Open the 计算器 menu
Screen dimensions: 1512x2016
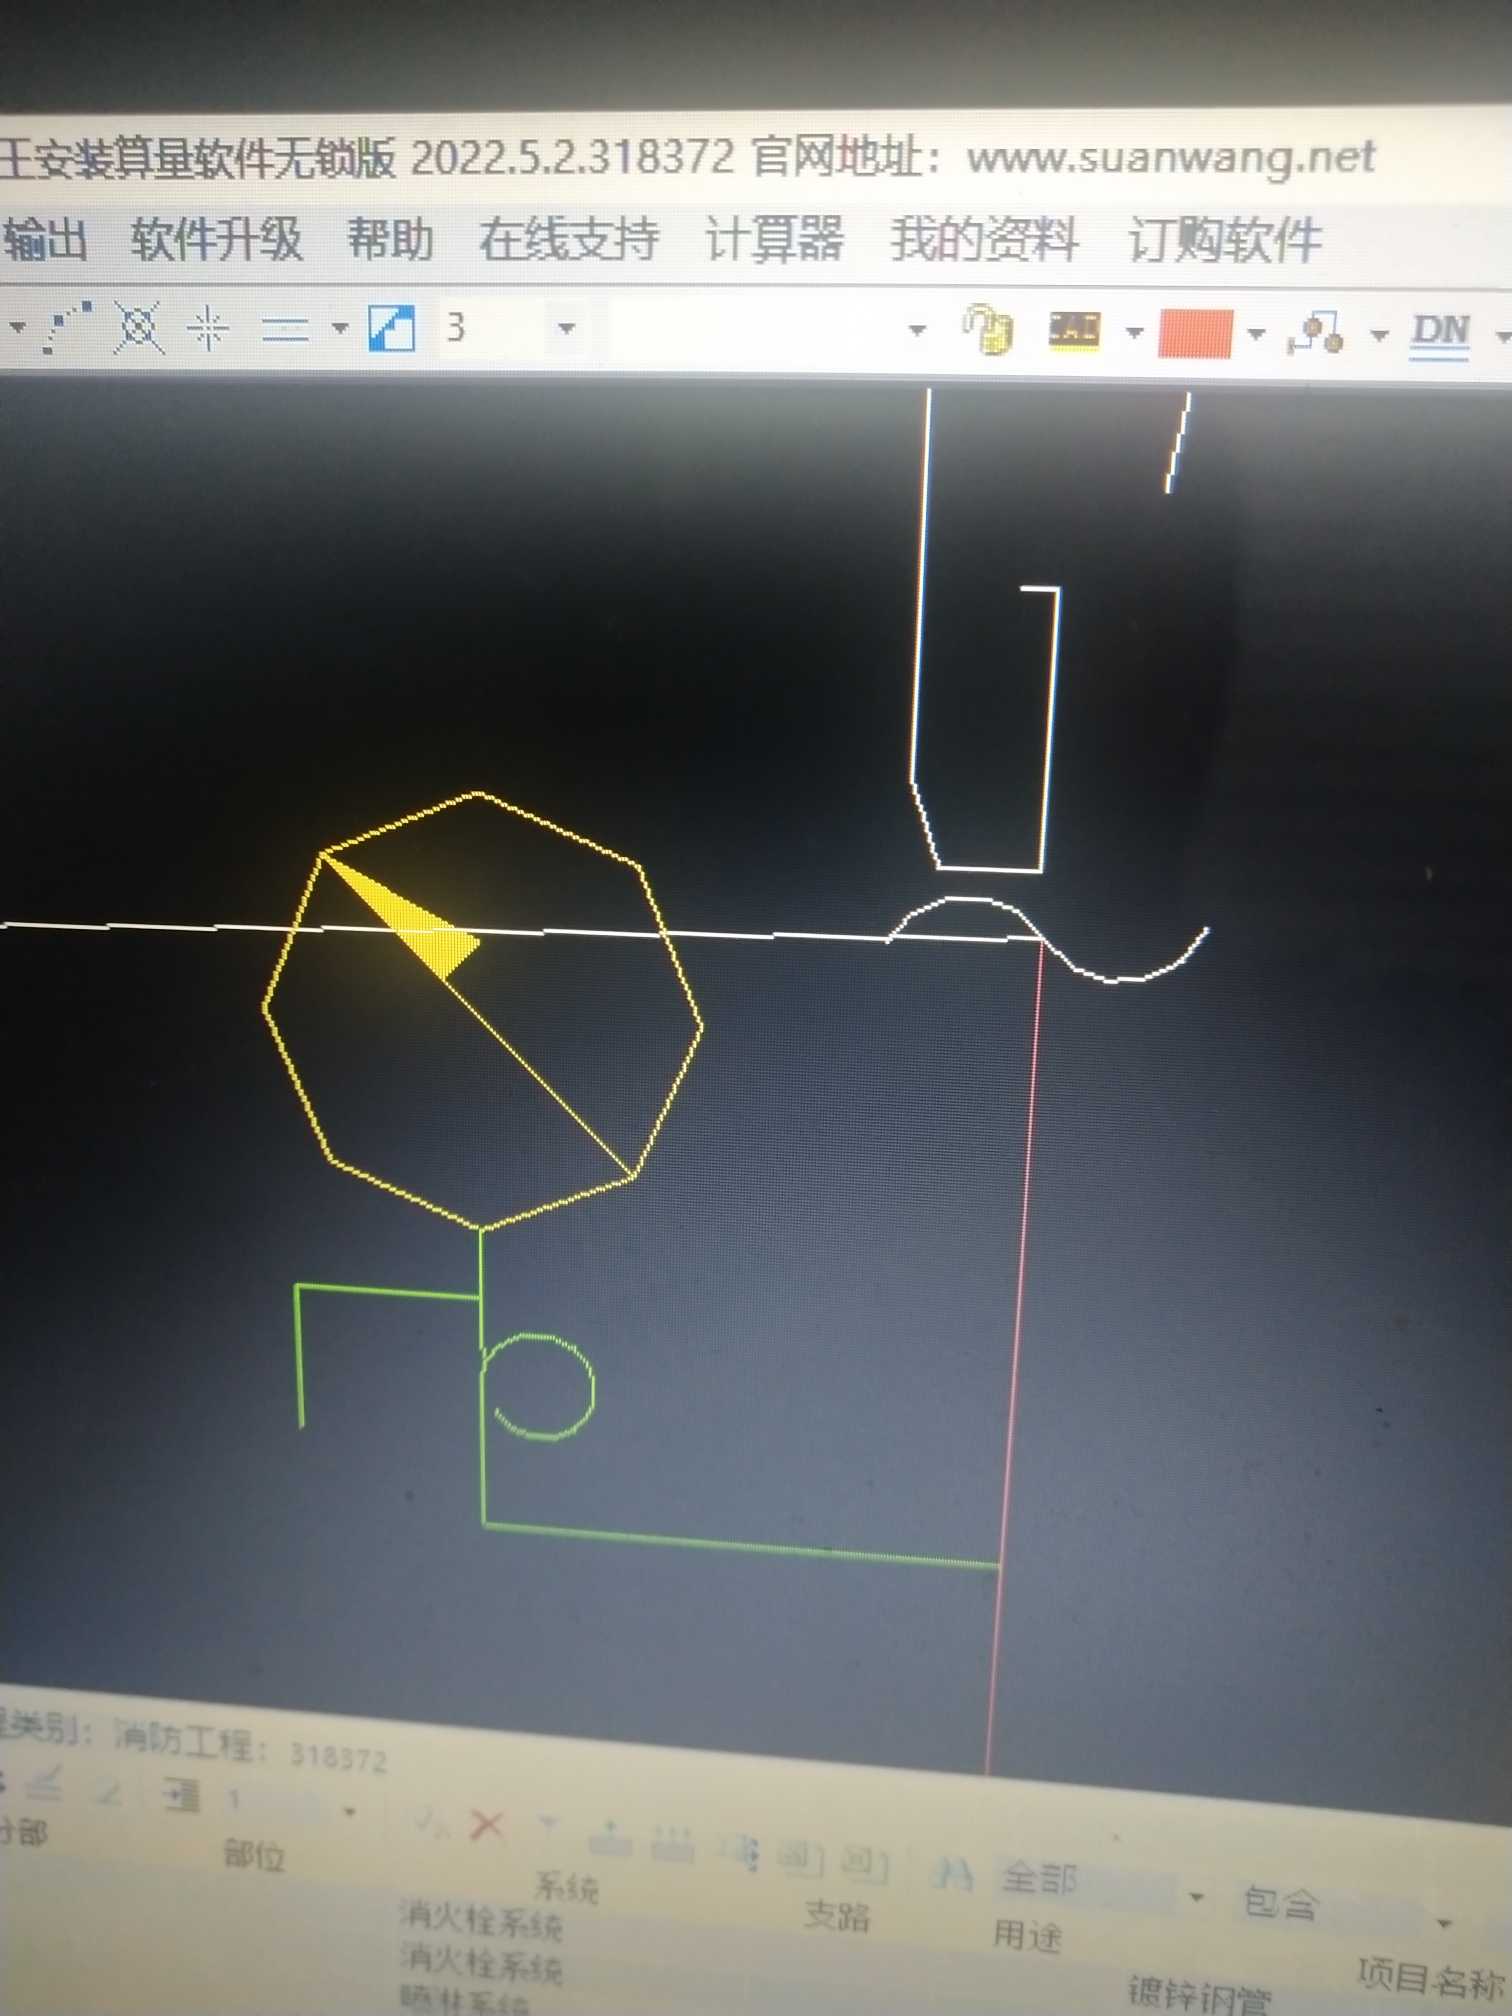[775, 240]
